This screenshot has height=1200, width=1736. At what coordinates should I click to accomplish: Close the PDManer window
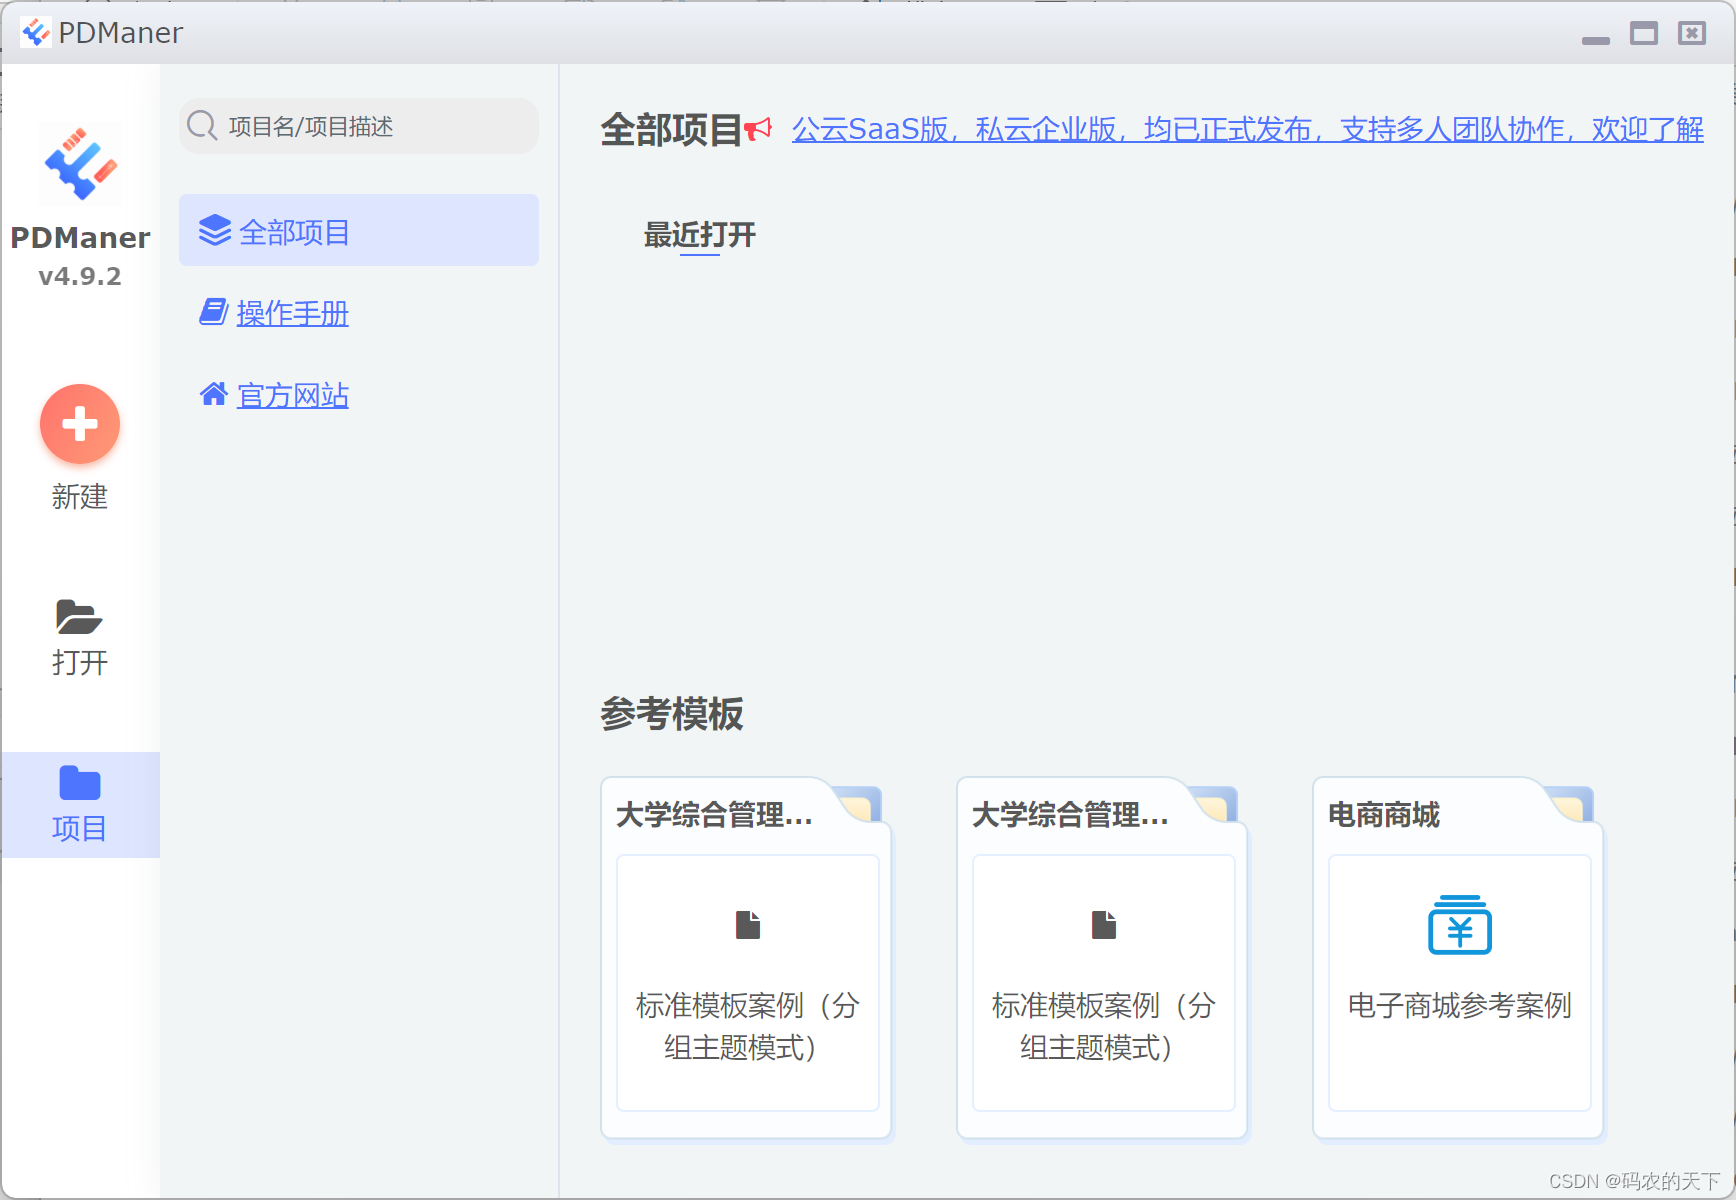pyautogui.click(x=1692, y=33)
